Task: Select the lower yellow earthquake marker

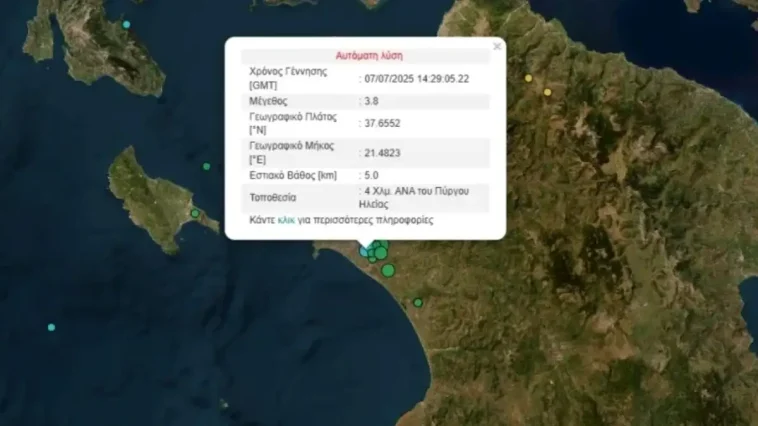Action: pyautogui.click(x=547, y=92)
